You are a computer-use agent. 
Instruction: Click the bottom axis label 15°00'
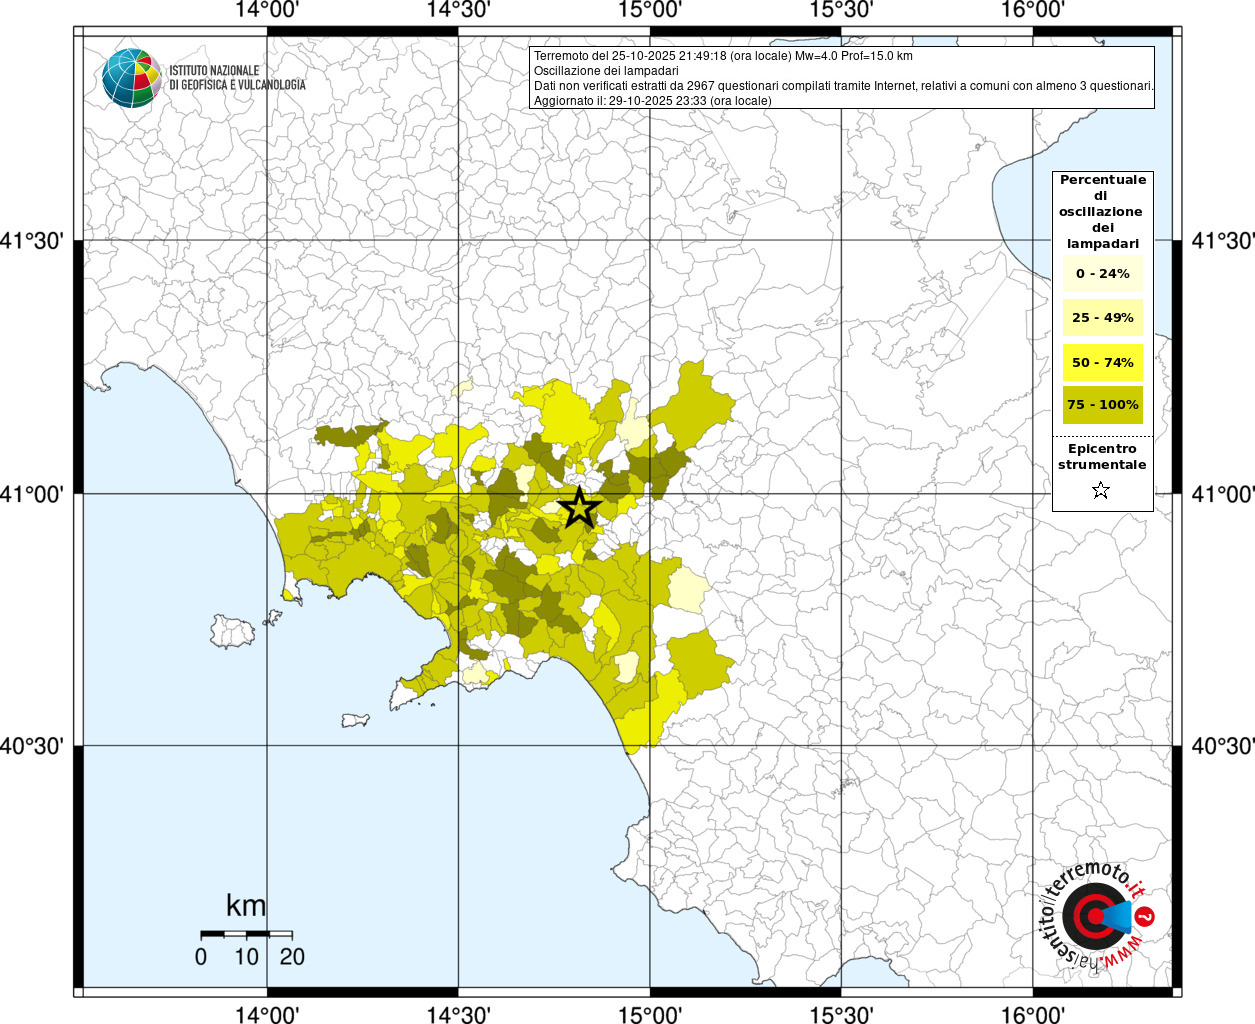(x=650, y=1014)
